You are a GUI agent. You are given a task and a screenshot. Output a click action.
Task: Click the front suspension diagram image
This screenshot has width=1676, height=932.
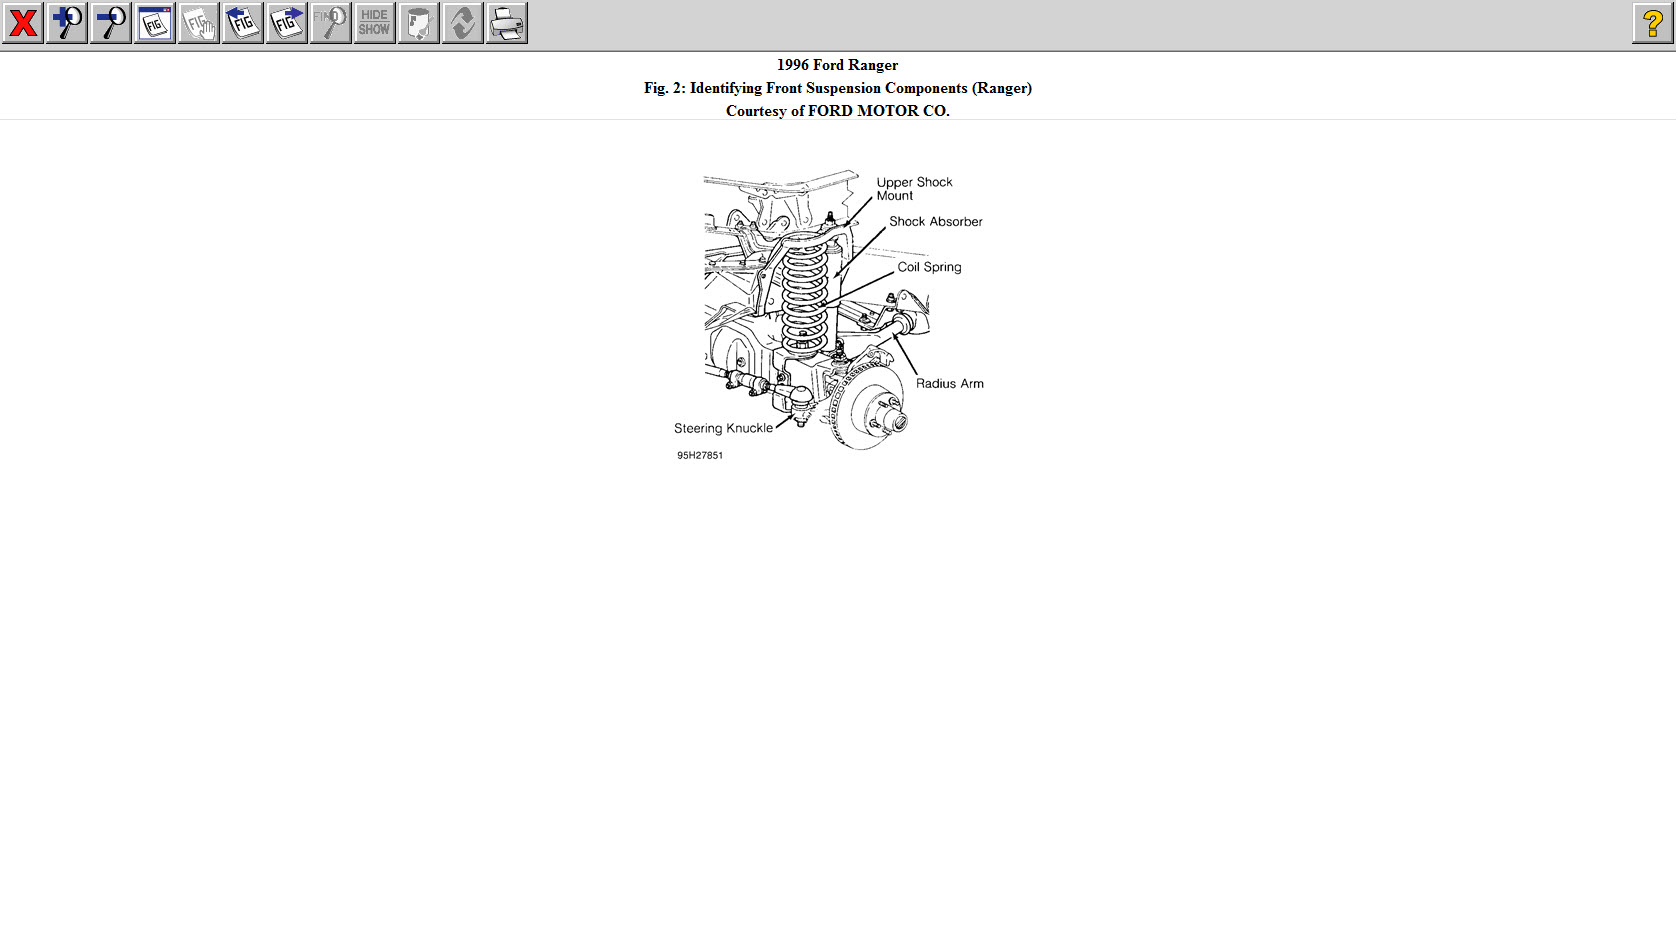(829, 315)
